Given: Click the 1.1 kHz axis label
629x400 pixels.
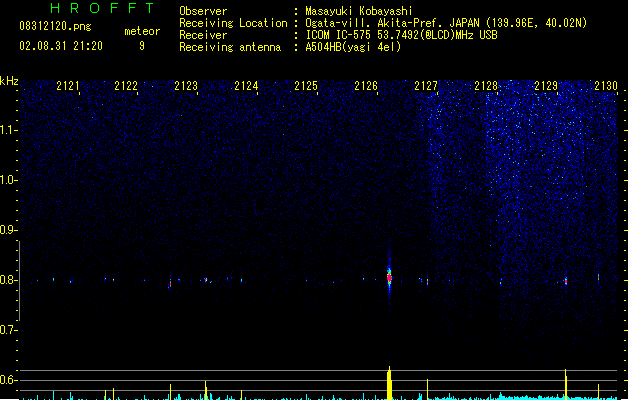Looking at the screenshot, I should 8,130.
